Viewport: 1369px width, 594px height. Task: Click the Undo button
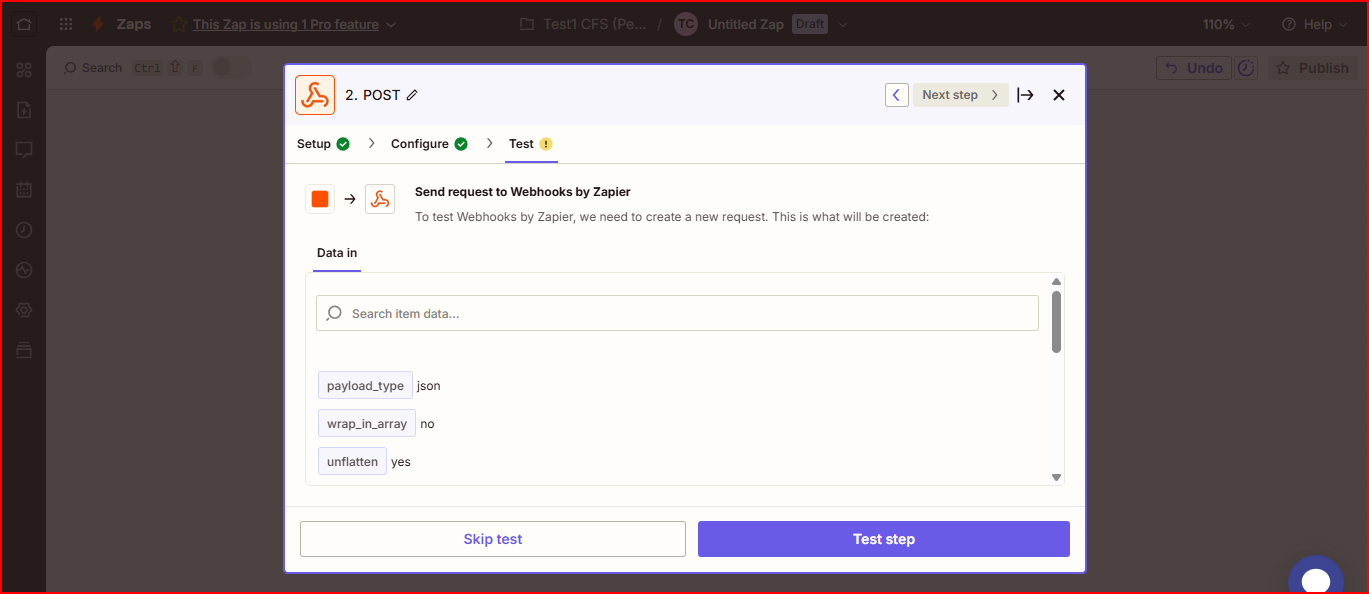tap(1194, 68)
